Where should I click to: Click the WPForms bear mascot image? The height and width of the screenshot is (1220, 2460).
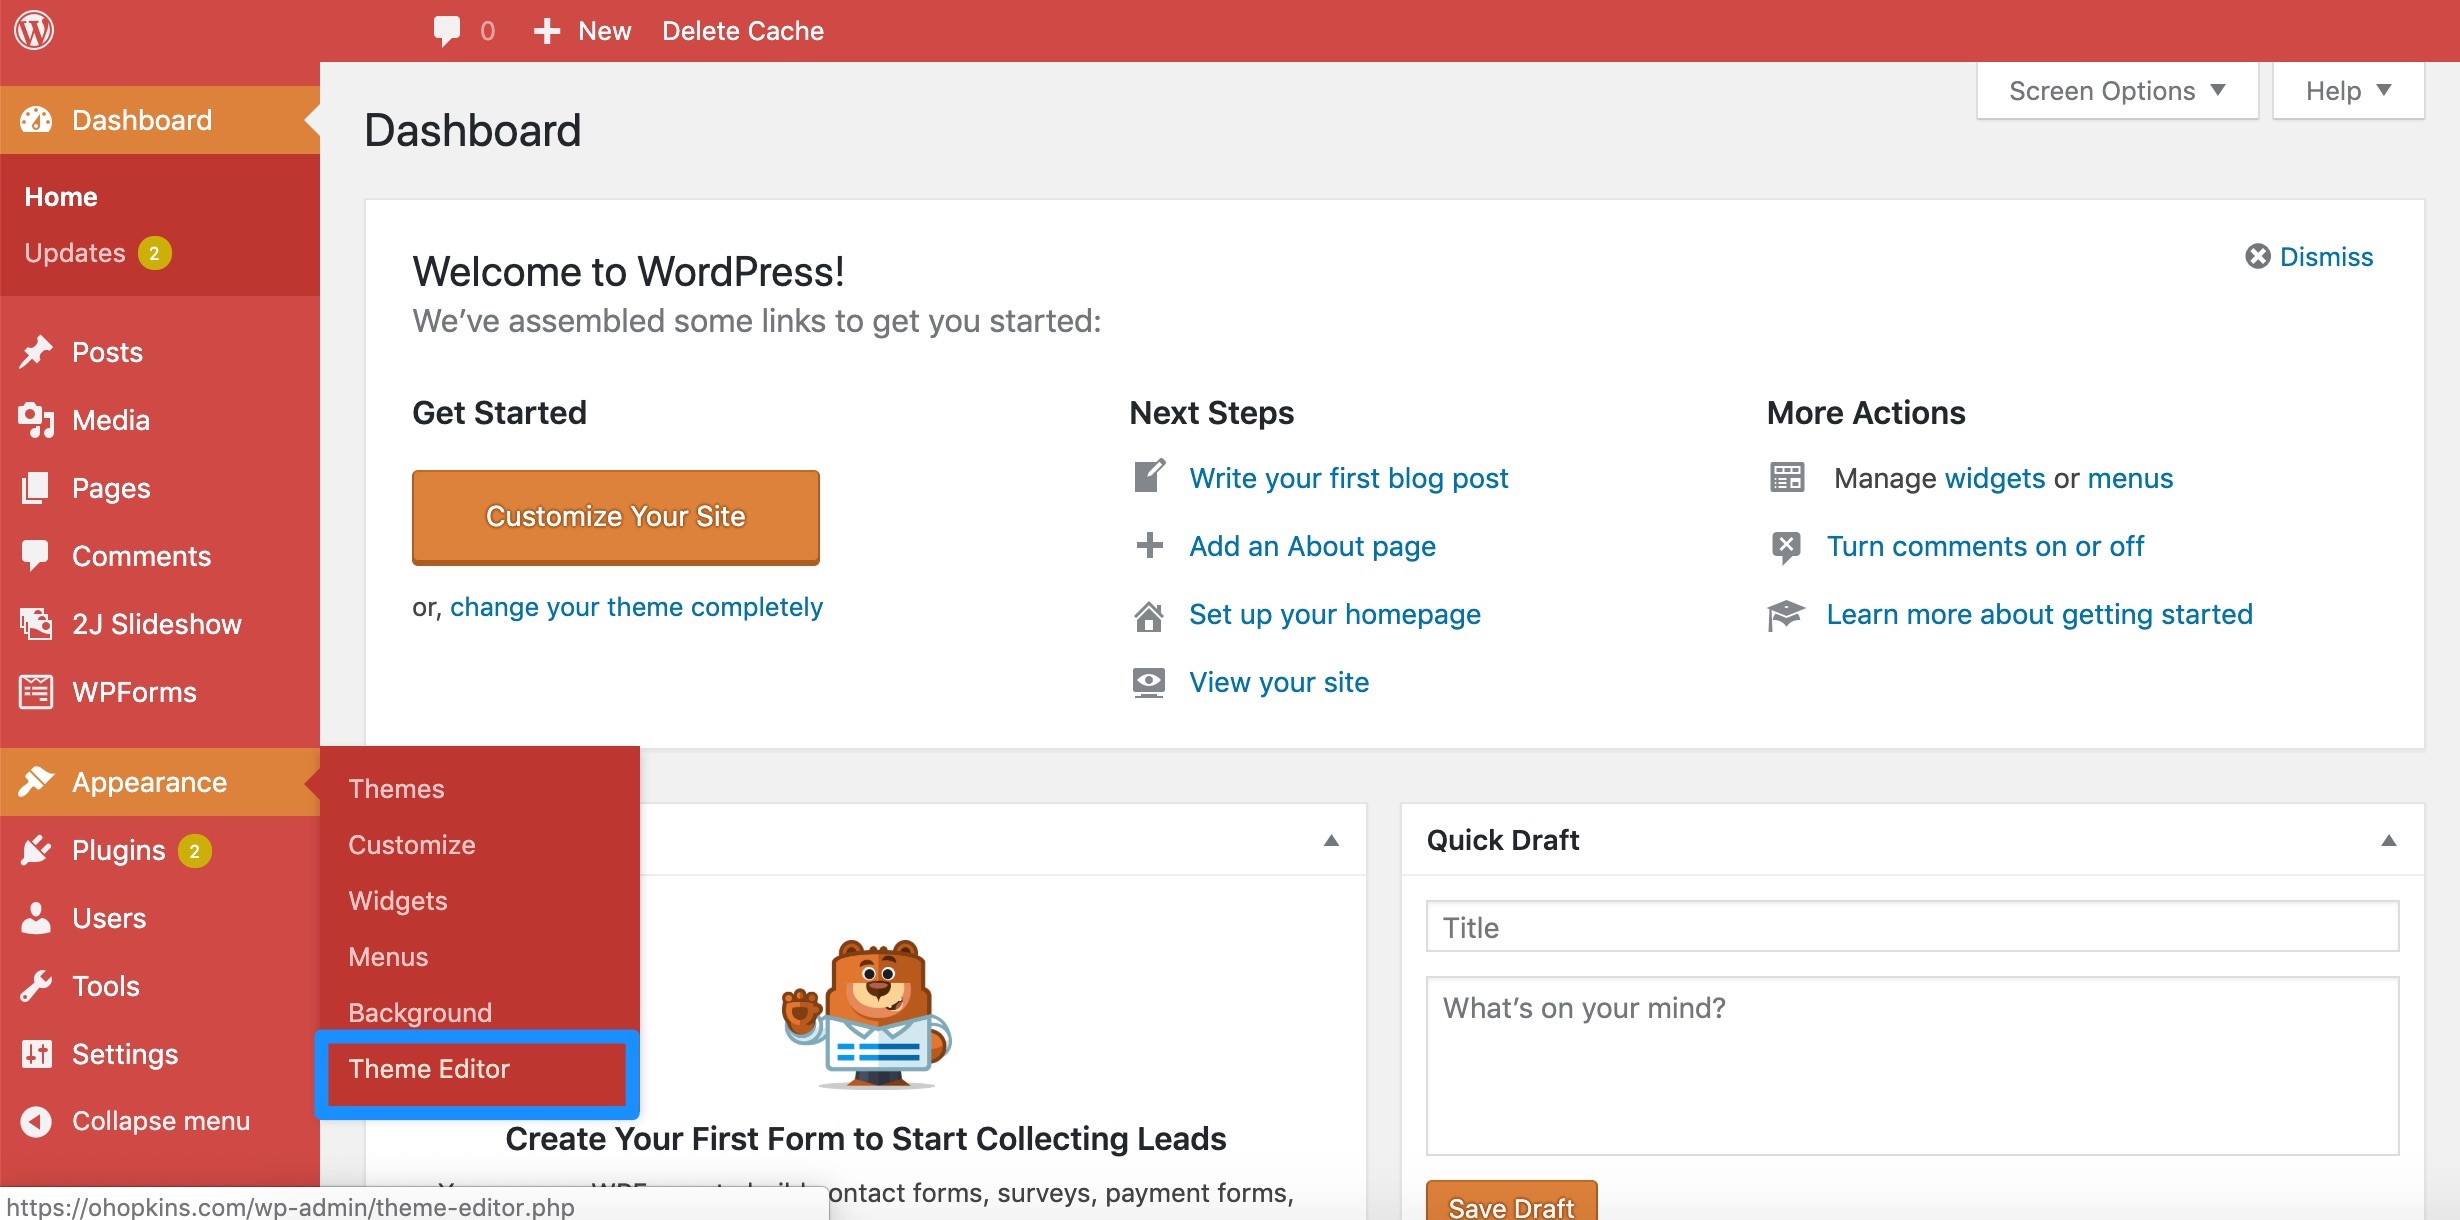tap(867, 1014)
